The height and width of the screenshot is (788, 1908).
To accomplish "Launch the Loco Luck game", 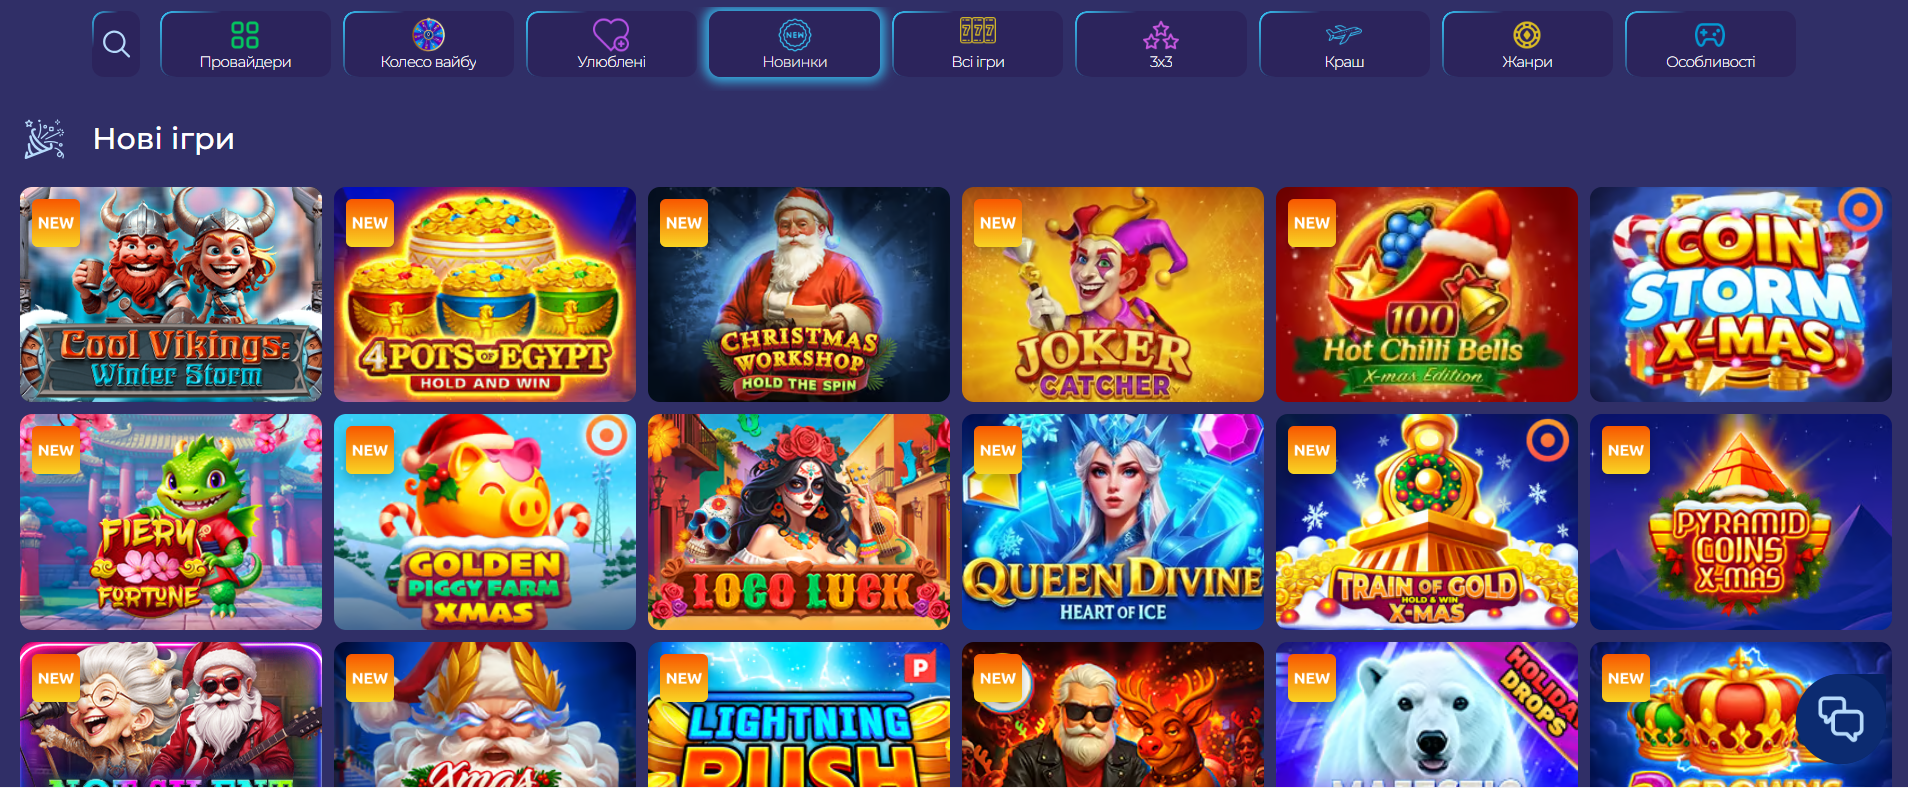I will point(799,522).
